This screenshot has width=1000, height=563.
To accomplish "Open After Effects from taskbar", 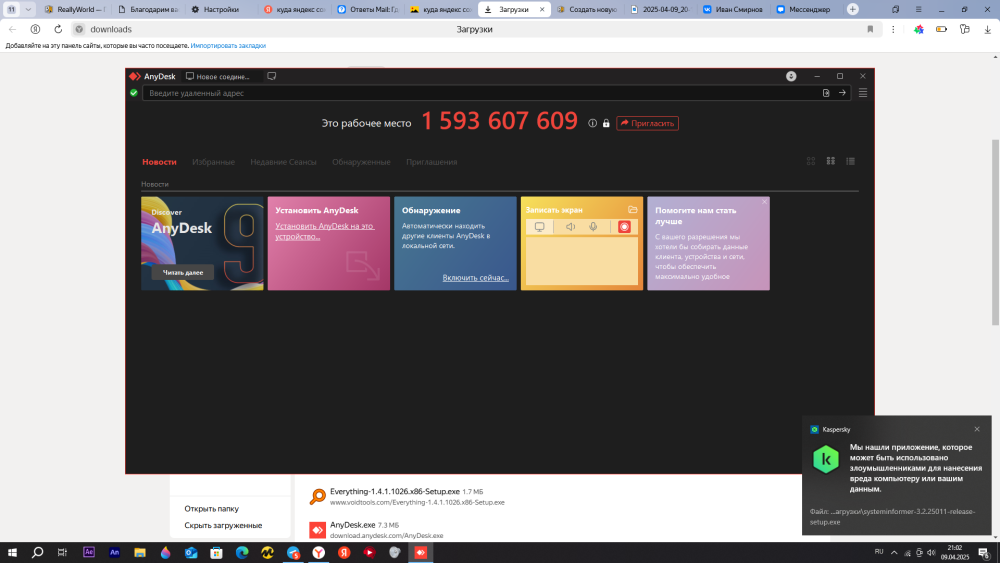I will [x=89, y=552].
